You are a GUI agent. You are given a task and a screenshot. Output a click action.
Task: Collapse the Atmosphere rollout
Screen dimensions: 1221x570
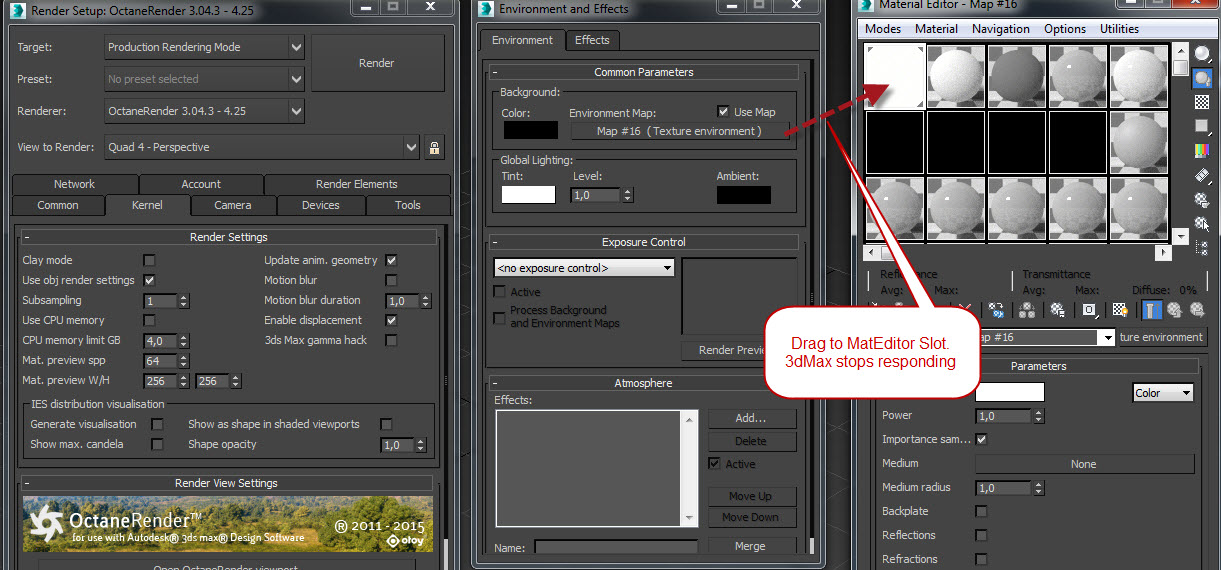coord(643,383)
